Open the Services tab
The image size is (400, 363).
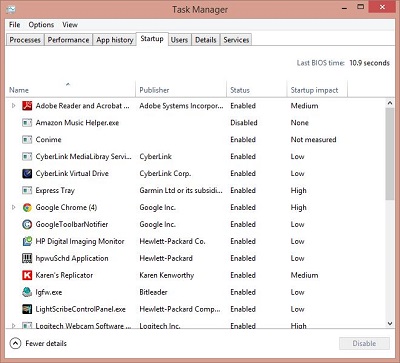pyautogui.click(x=236, y=40)
